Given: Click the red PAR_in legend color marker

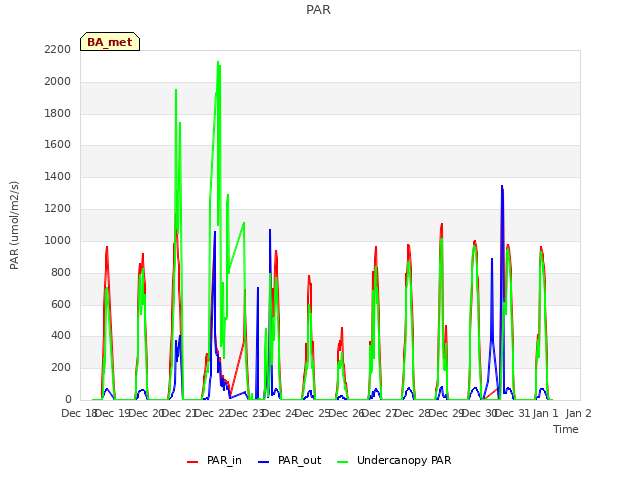Looking at the screenshot, I should point(192,462).
